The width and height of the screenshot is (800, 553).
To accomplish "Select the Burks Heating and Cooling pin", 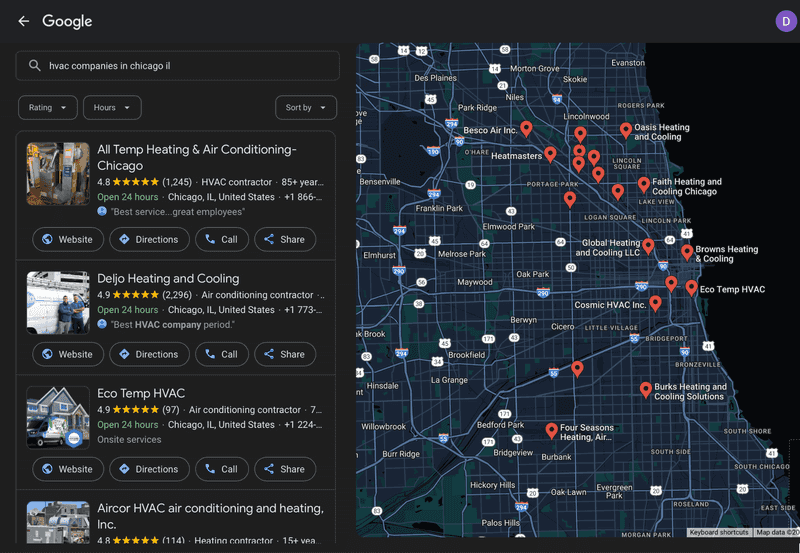I will [x=645, y=390].
